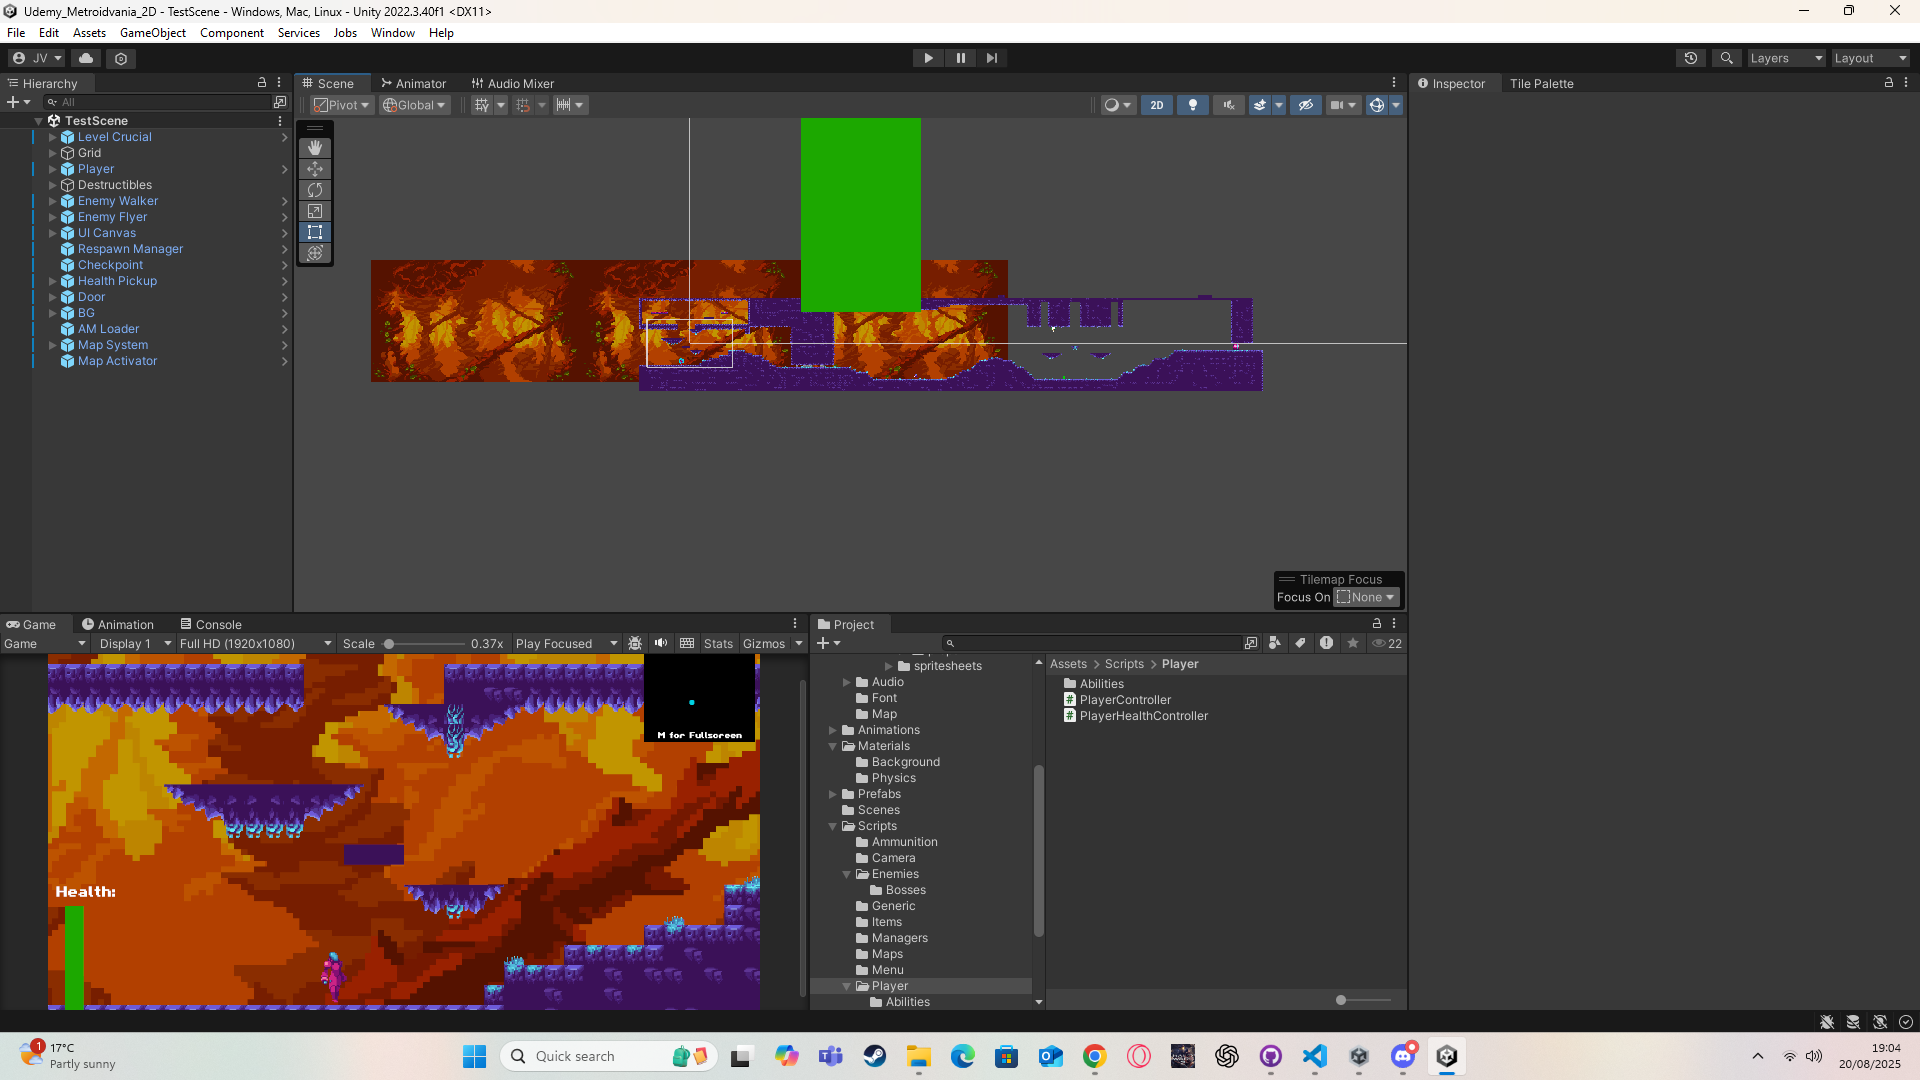Expand the Enemy Walker hierarchy item
This screenshot has height=1080, width=1920.
(53, 201)
